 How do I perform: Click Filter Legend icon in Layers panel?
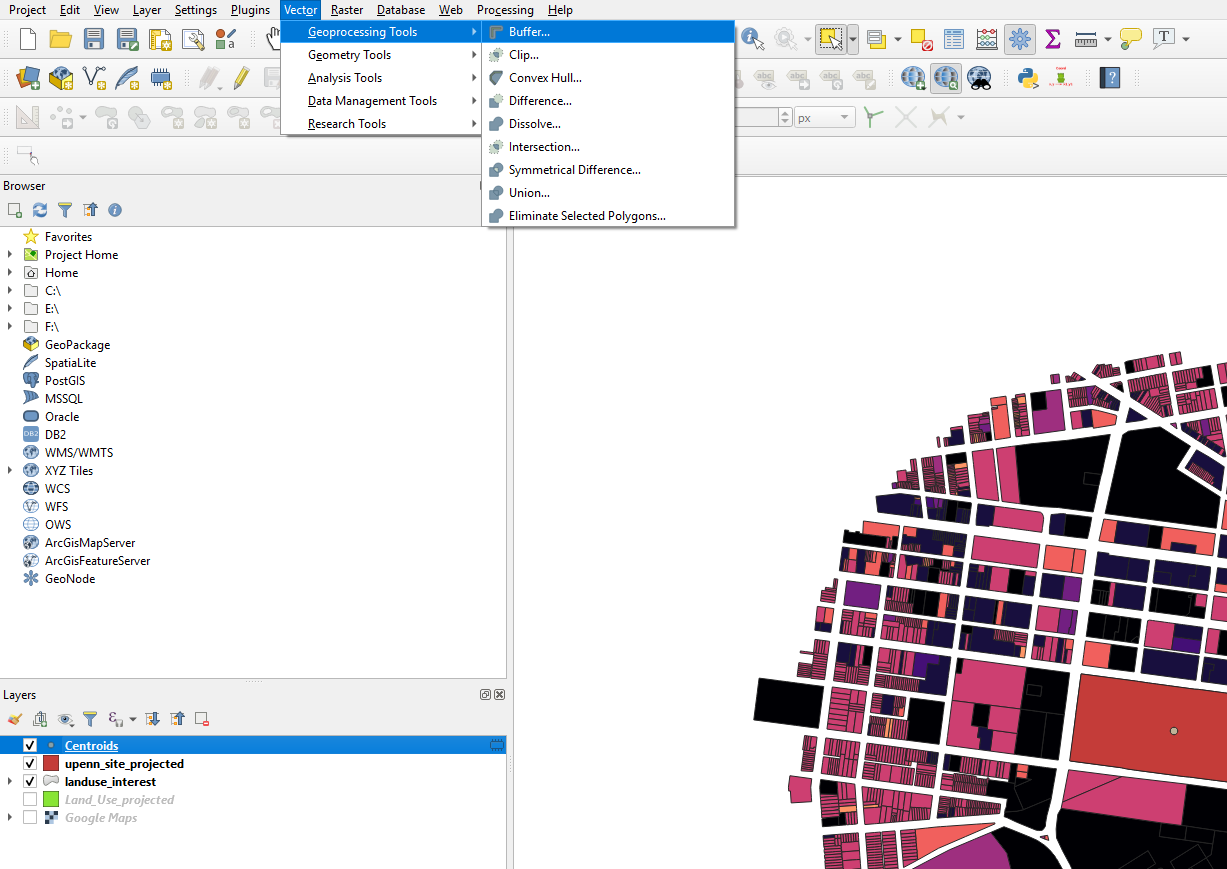(x=90, y=719)
